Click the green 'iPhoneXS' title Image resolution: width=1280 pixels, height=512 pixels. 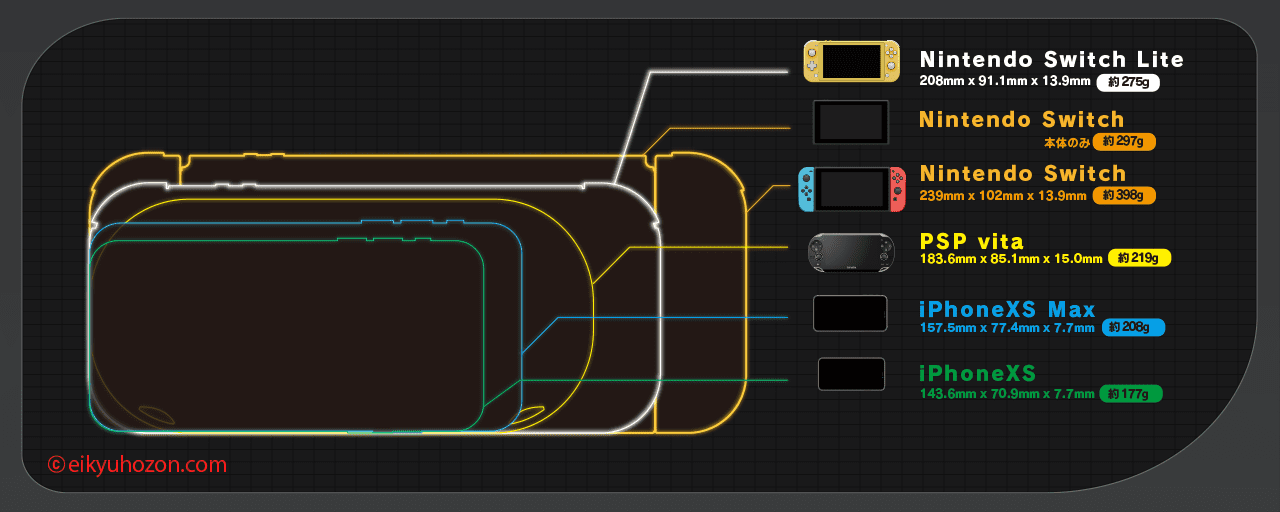978,374
